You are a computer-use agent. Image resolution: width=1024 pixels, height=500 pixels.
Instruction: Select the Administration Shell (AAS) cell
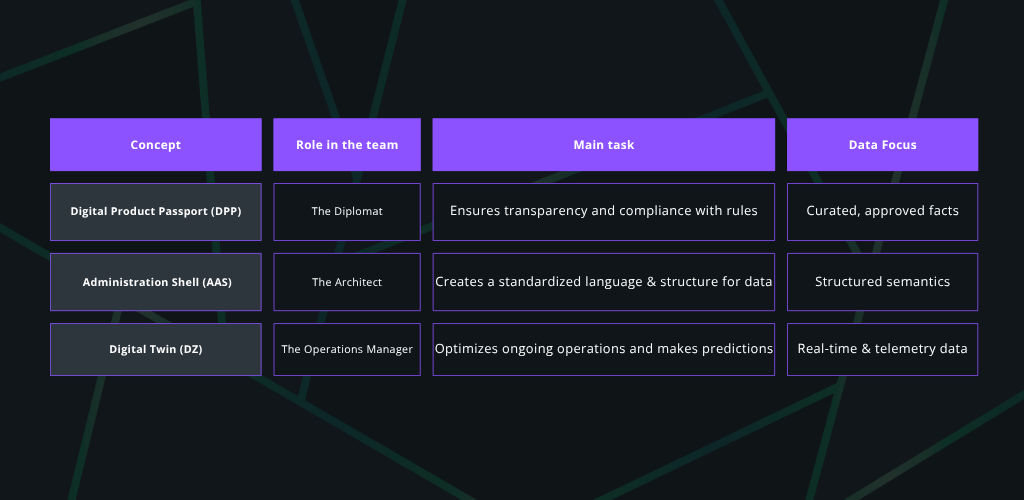coord(155,282)
